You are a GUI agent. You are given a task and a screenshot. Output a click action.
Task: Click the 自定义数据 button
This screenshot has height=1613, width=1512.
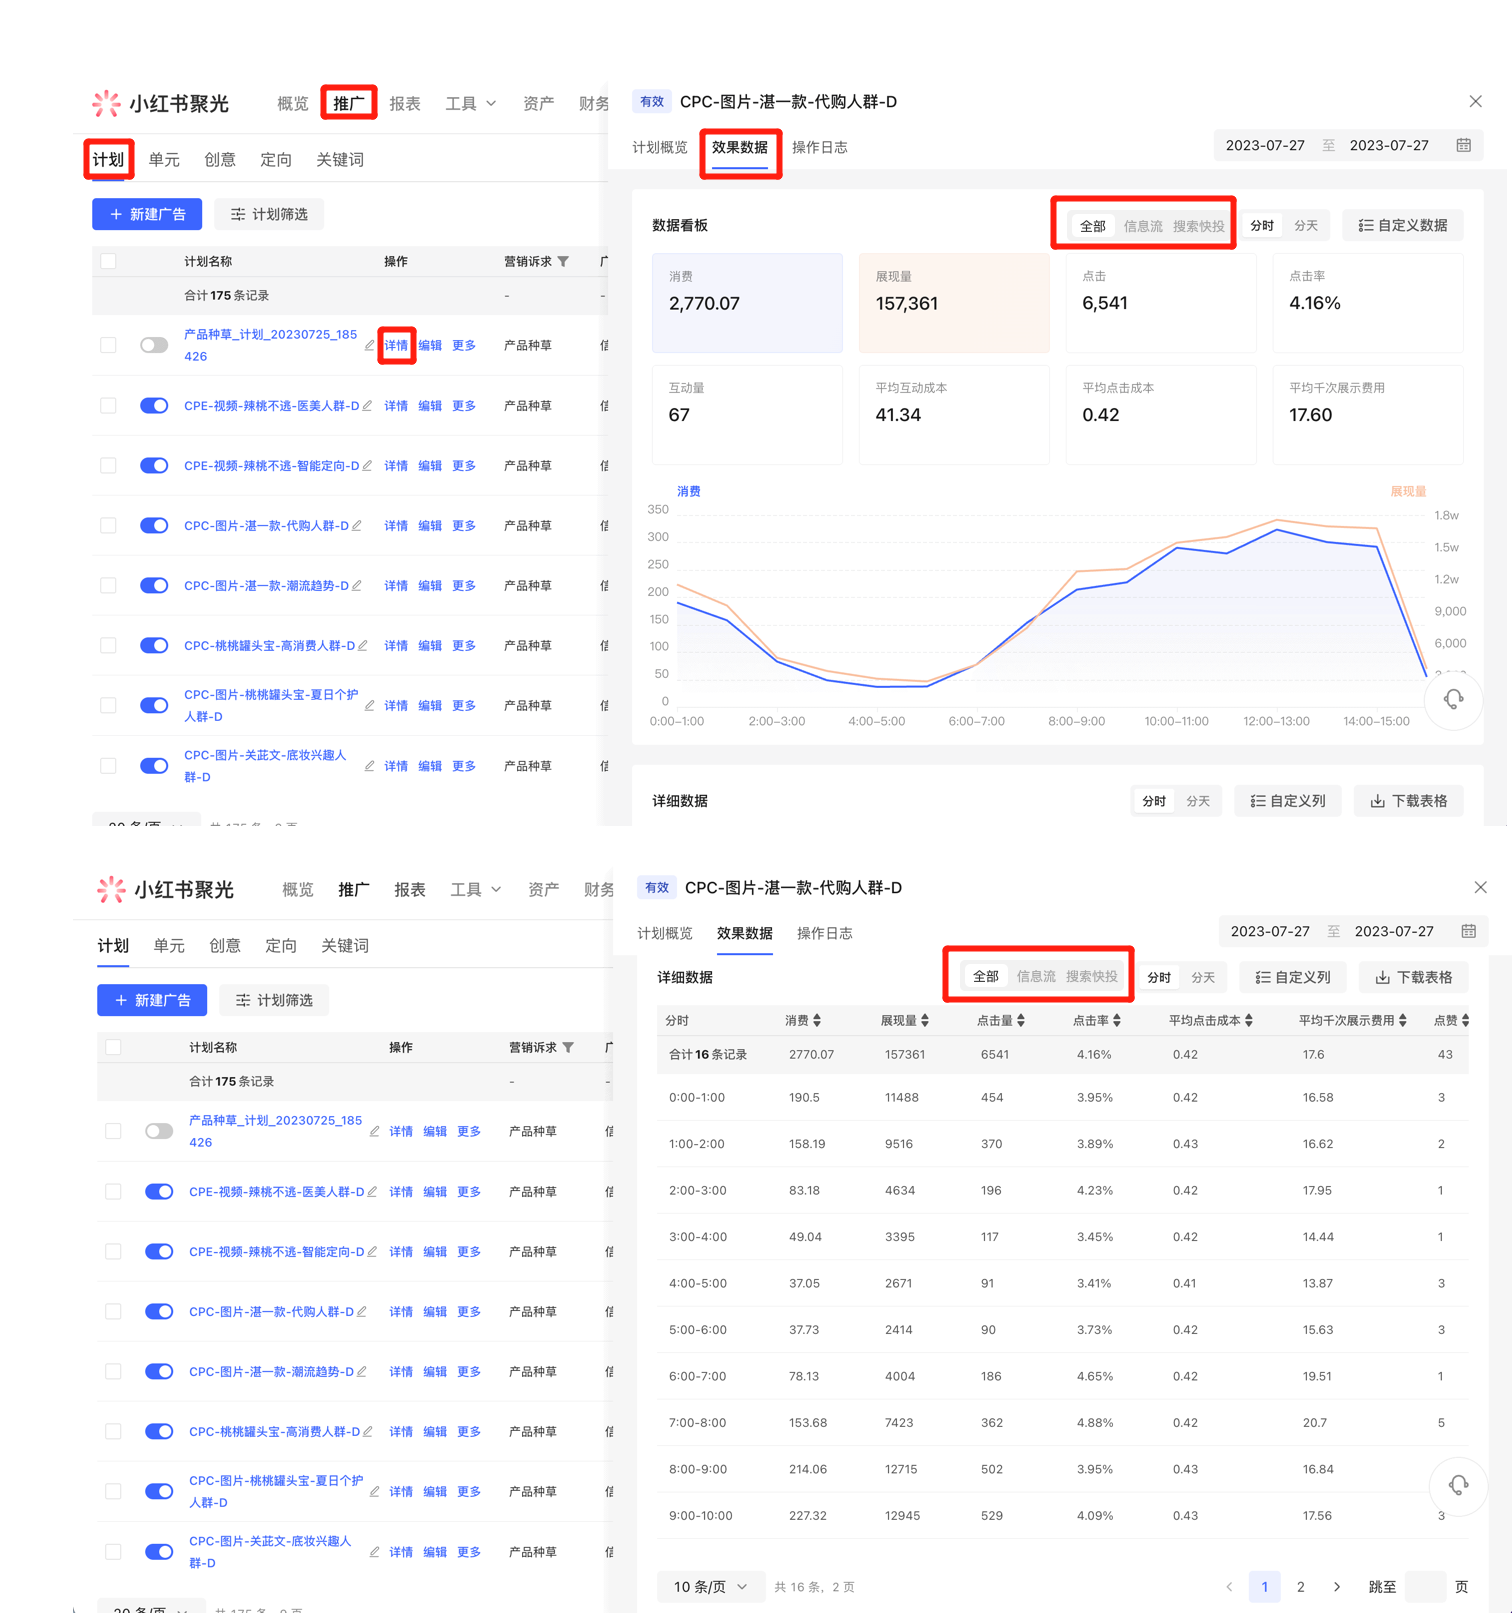point(1402,225)
